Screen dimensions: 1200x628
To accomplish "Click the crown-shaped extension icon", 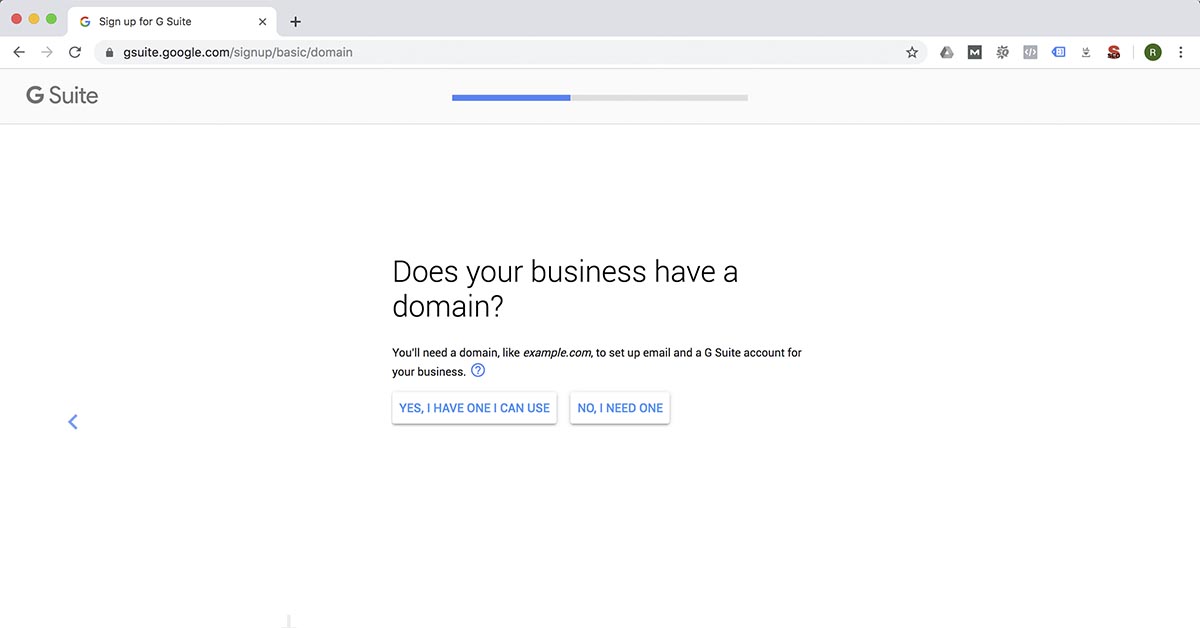I will [1086, 52].
